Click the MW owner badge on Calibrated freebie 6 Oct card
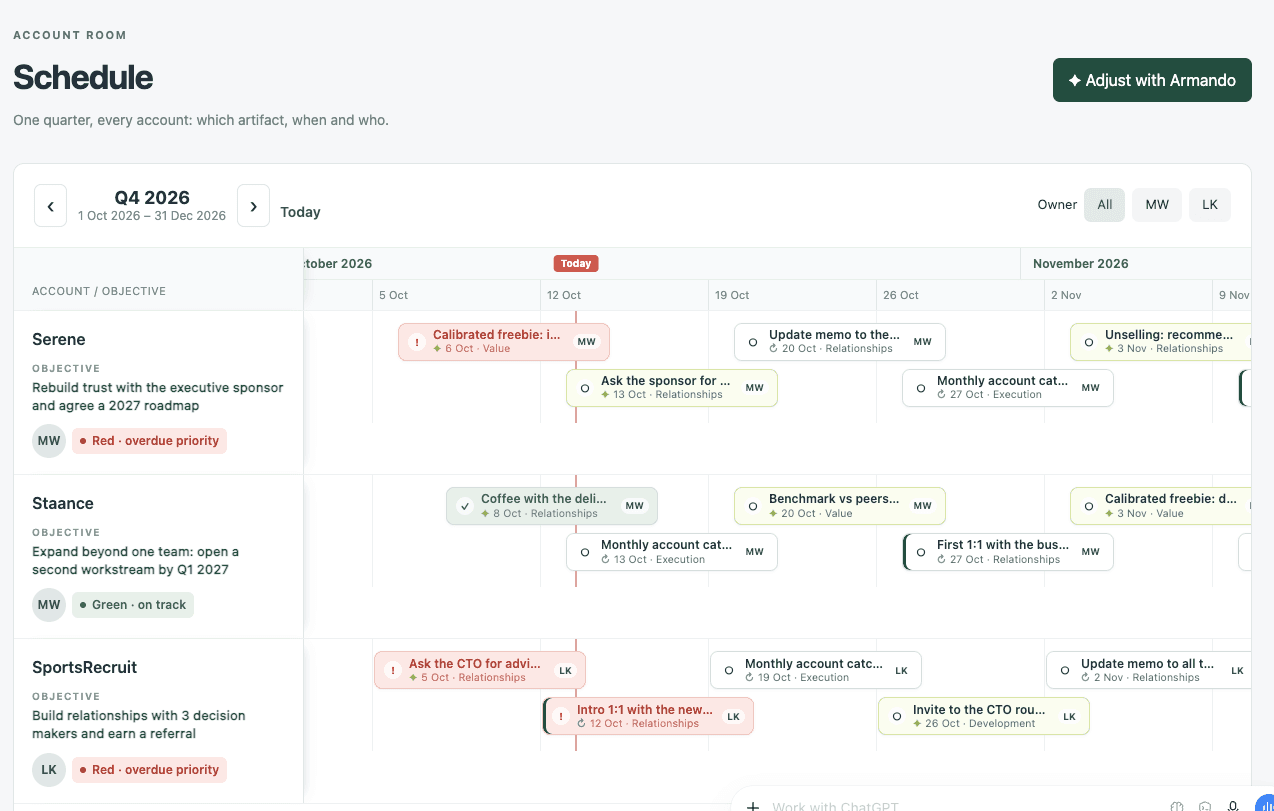 click(x=586, y=342)
